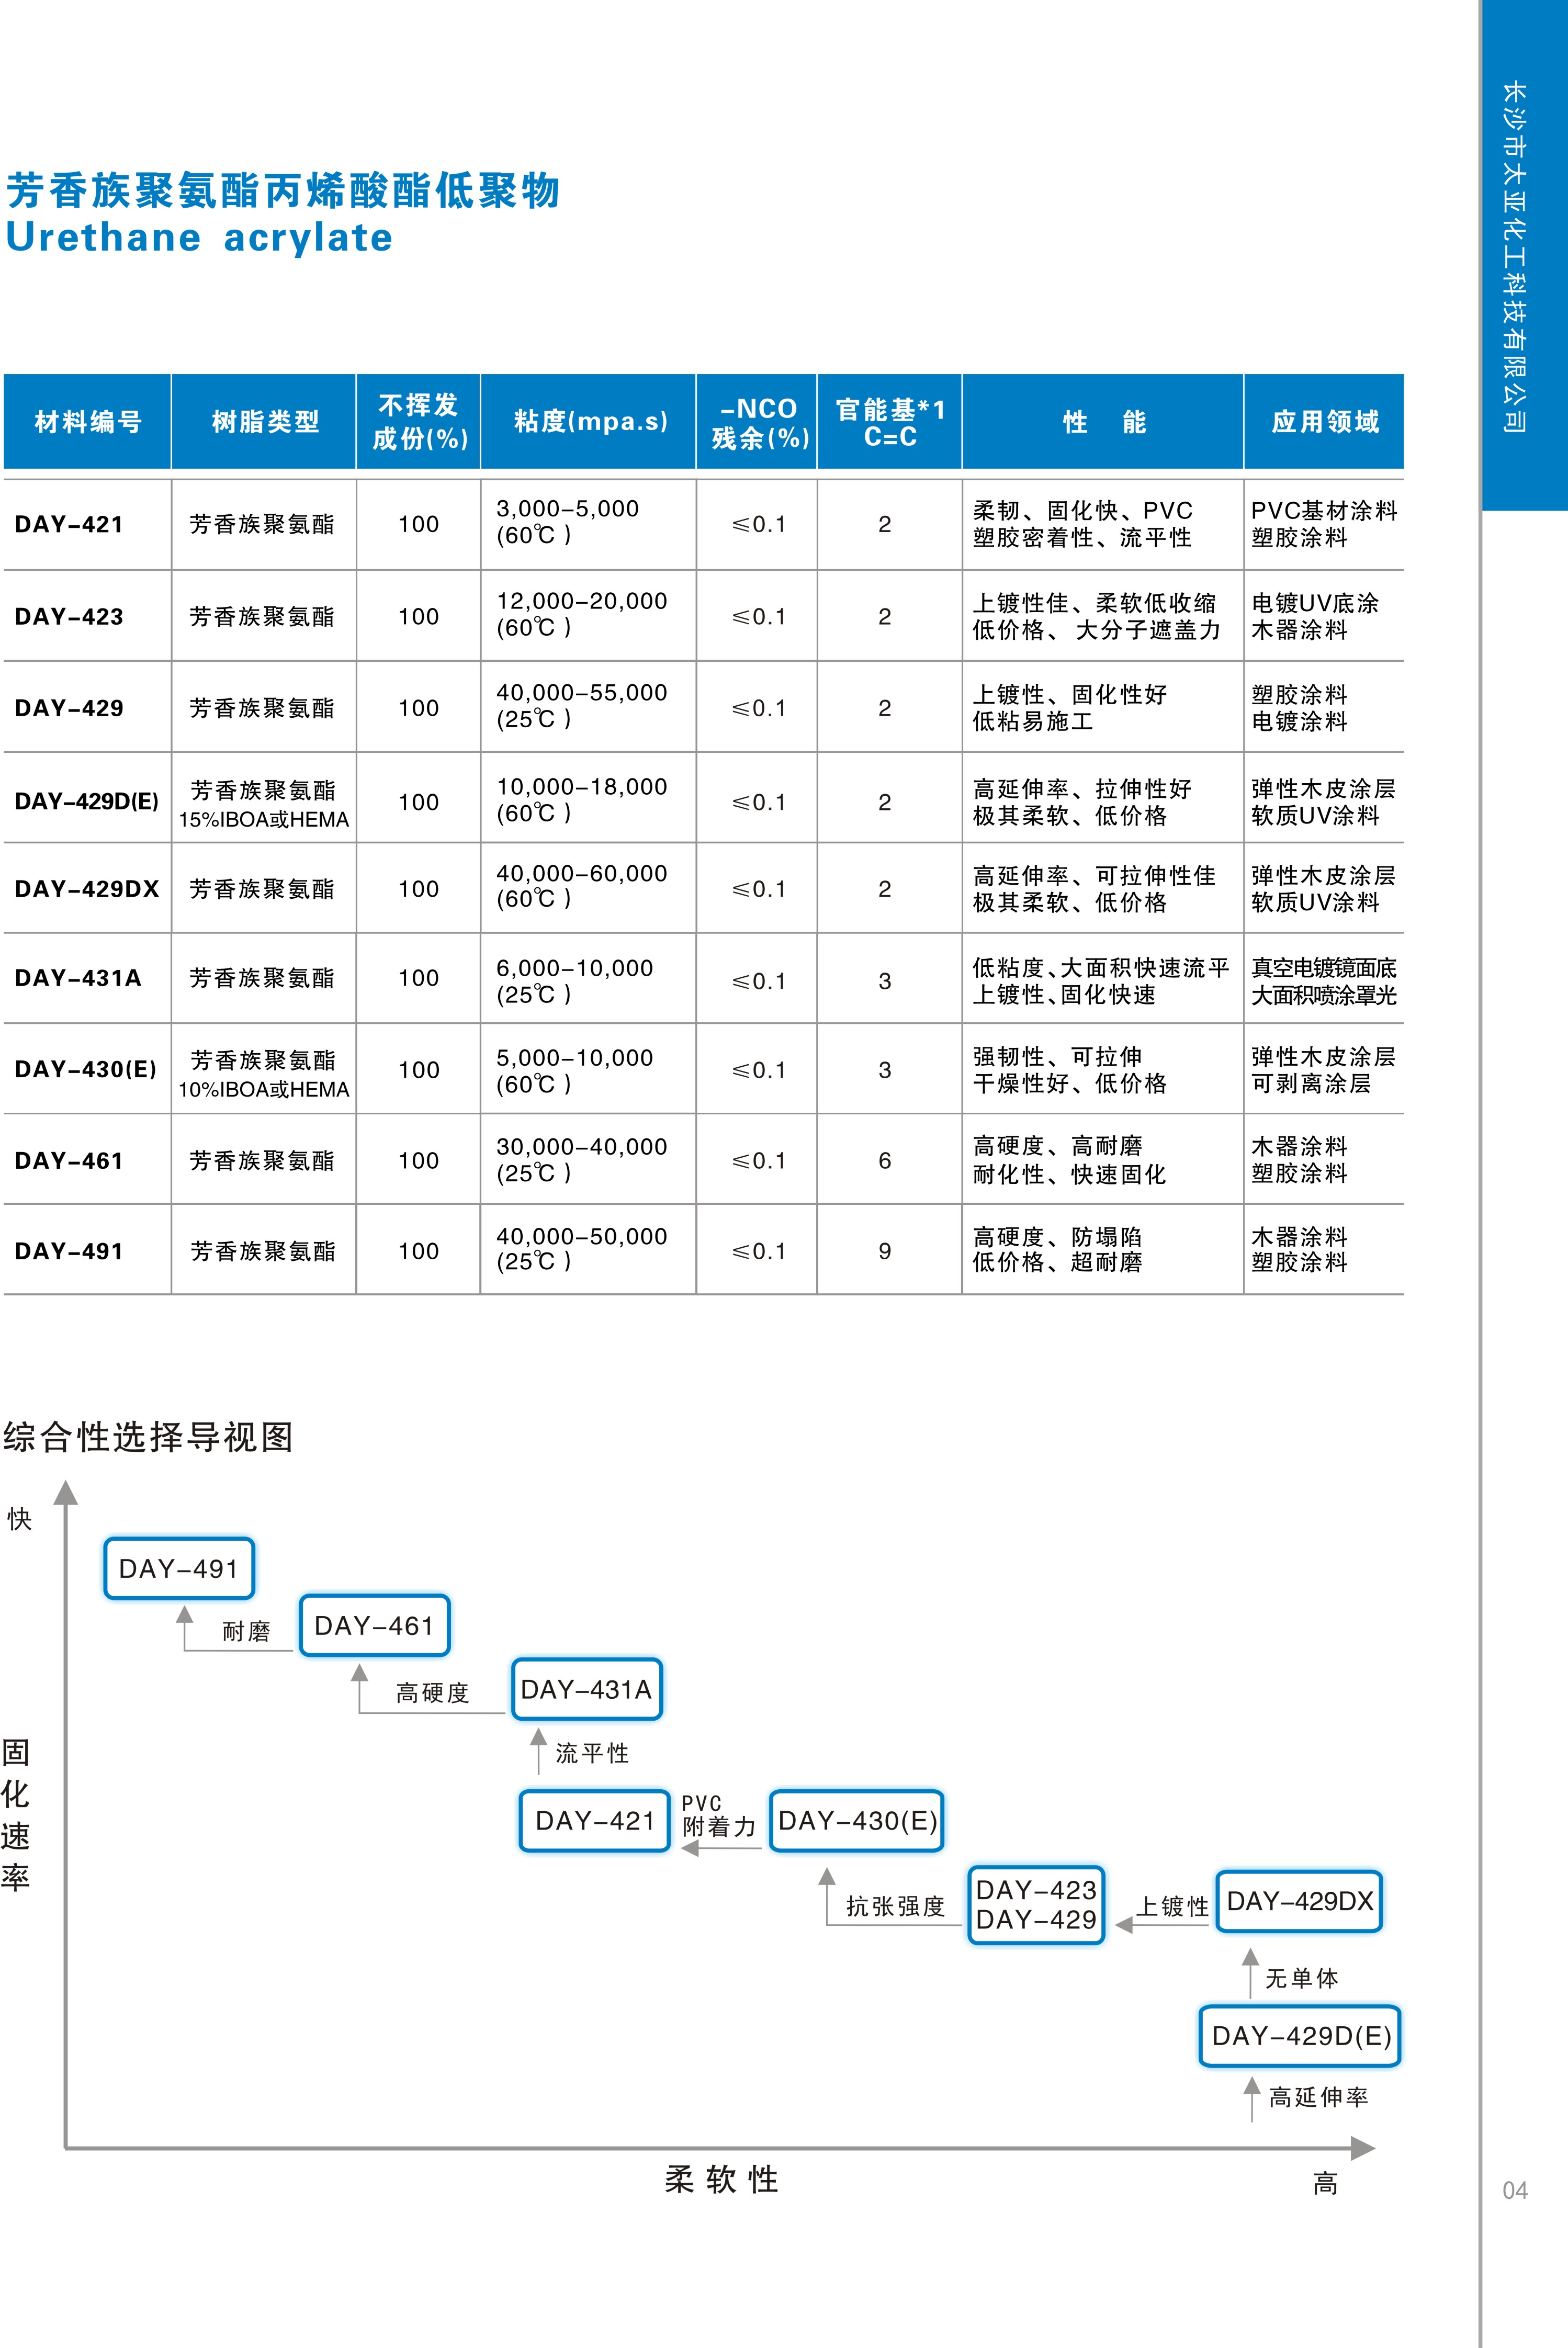This screenshot has height=2348, width=1568.
Task: Click the 柔软性 axis label
Action: click(722, 2180)
